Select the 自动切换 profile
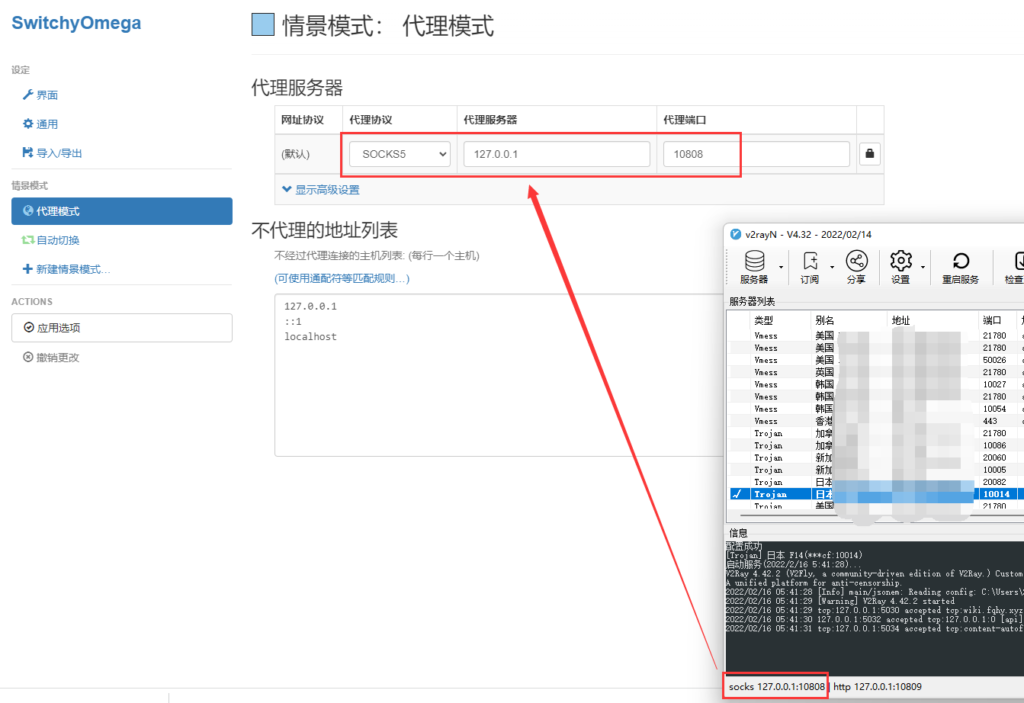This screenshot has width=1024, height=703. (57, 240)
